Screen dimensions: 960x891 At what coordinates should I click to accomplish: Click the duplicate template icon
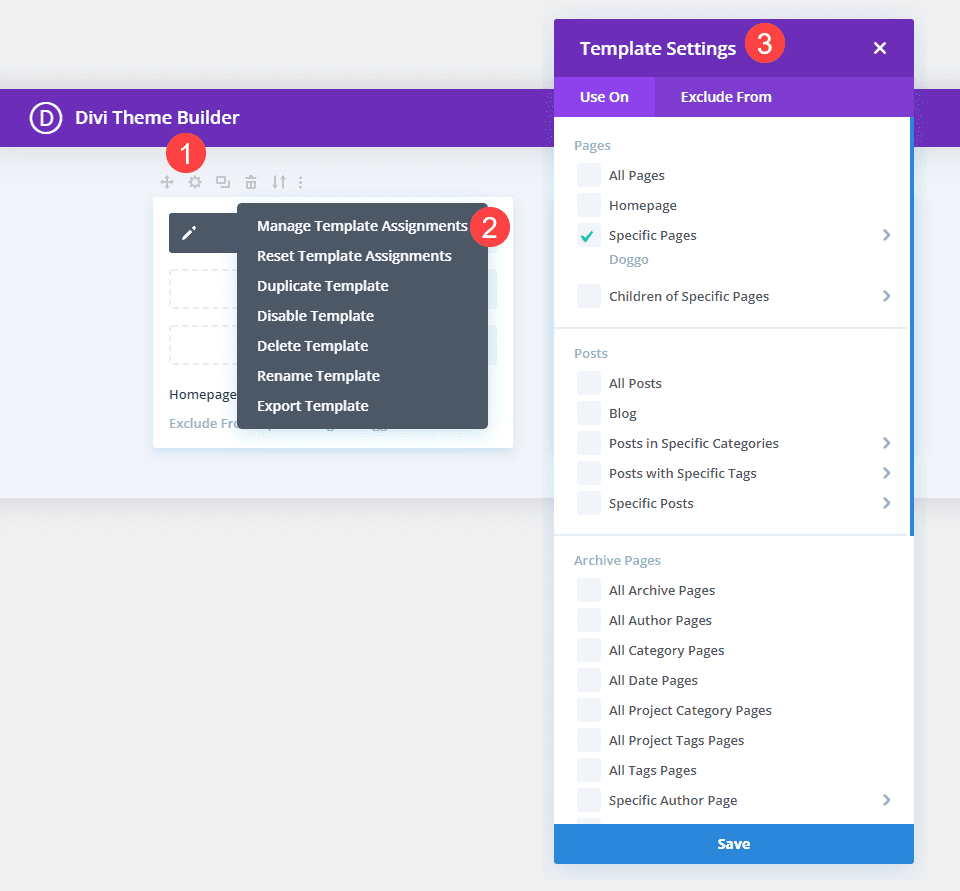(x=222, y=182)
